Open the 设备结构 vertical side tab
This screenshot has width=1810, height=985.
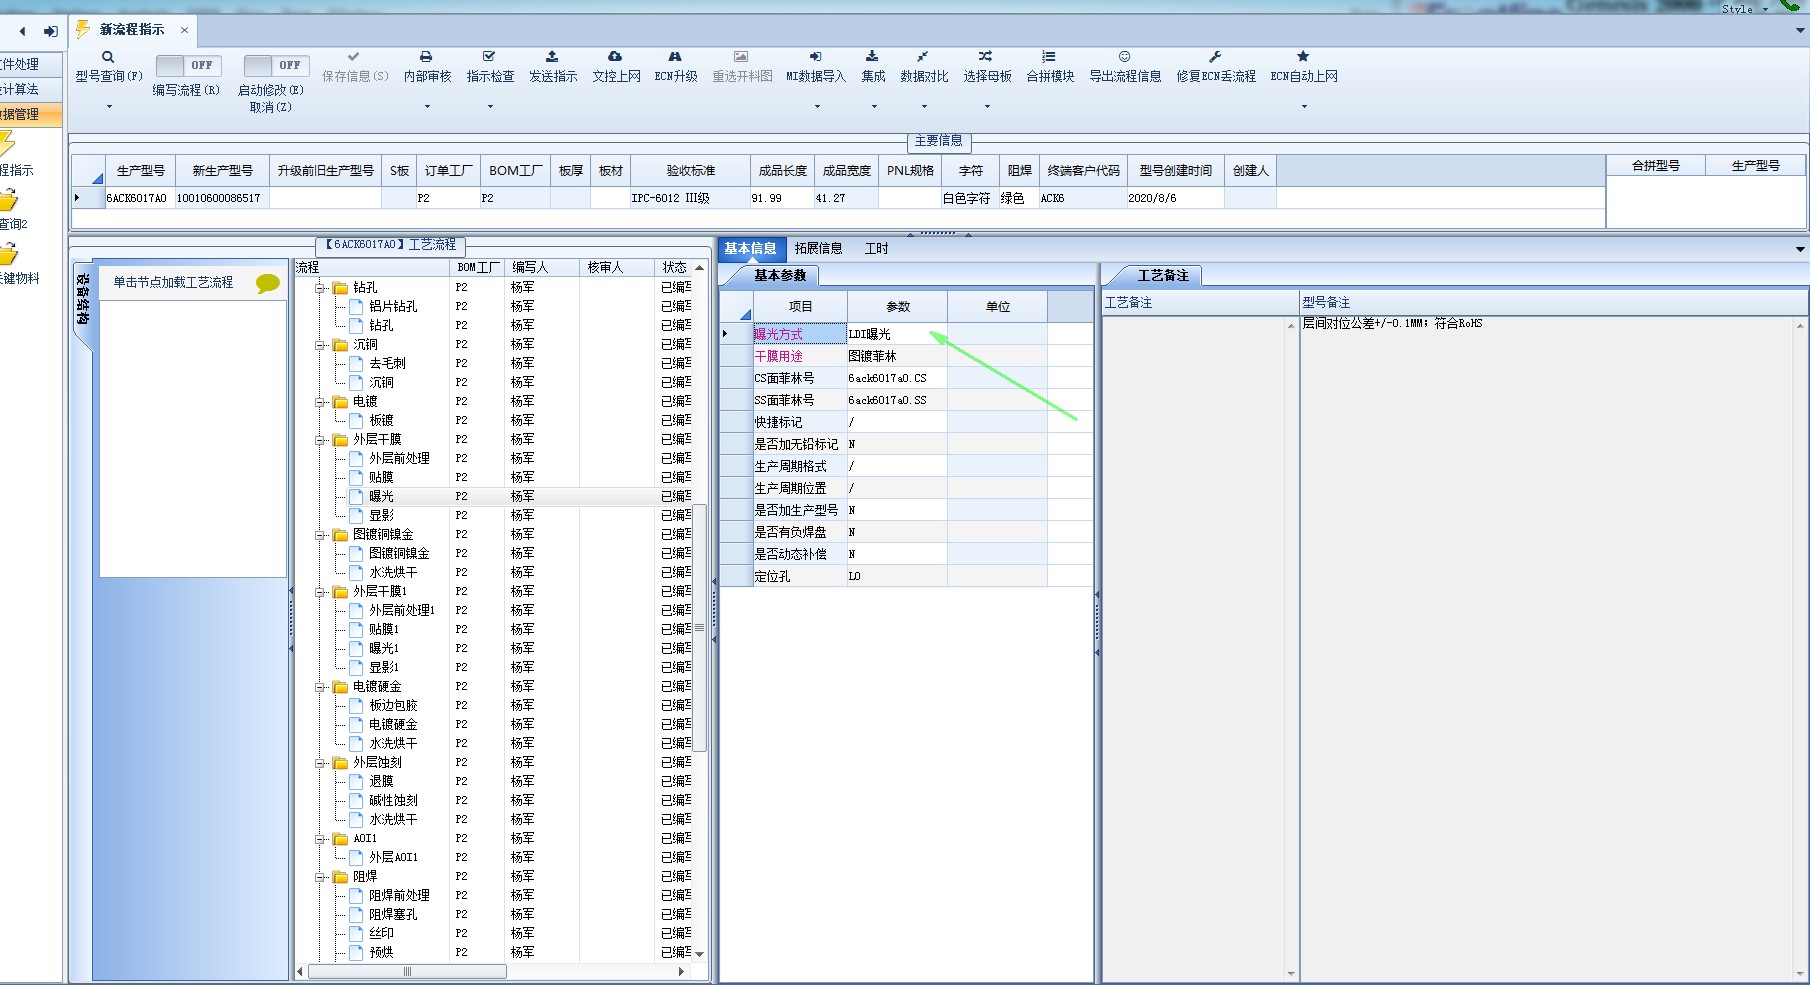pyautogui.click(x=83, y=300)
